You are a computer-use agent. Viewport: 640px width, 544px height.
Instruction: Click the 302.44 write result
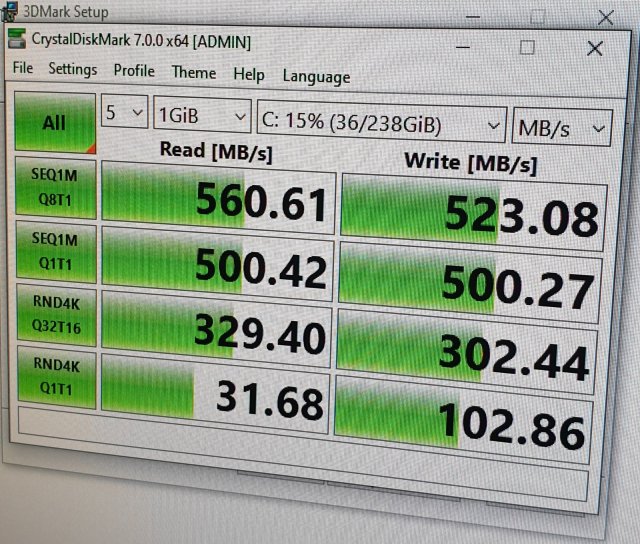point(467,352)
